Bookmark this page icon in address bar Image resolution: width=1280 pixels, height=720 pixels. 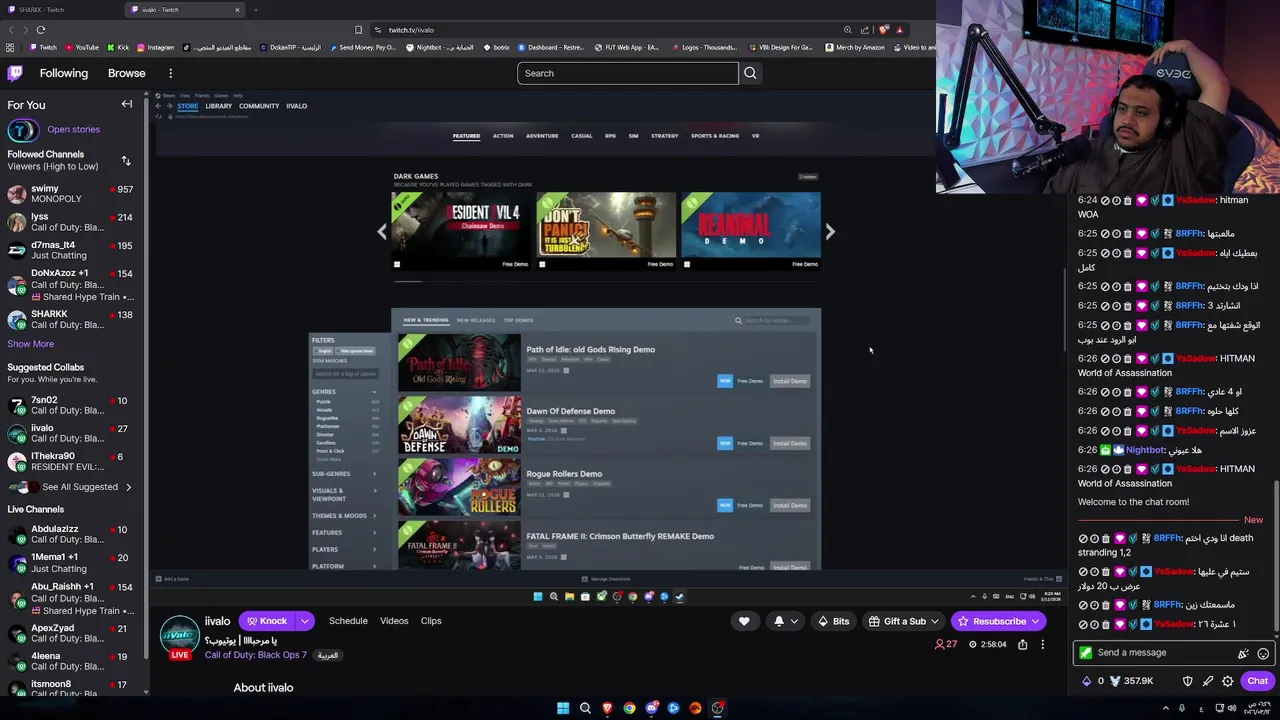tap(358, 30)
